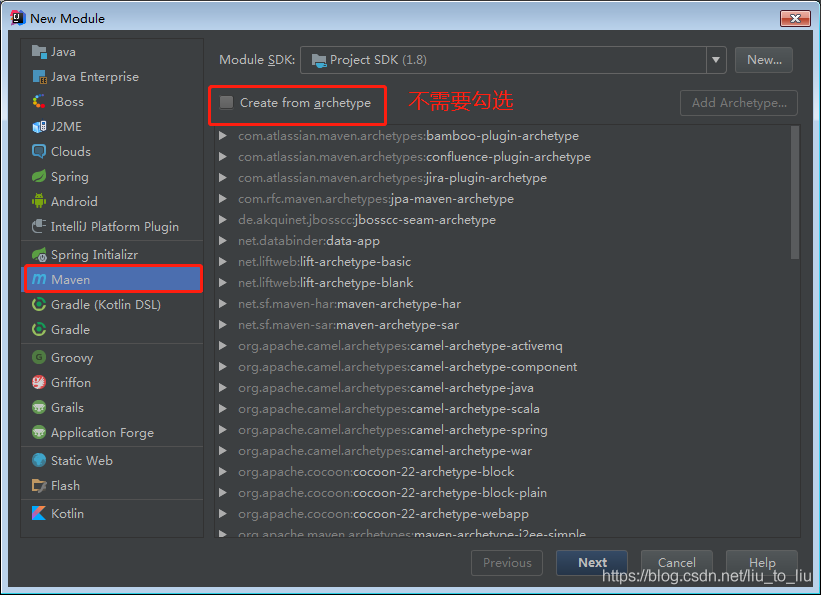Image resolution: width=821 pixels, height=595 pixels.
Task: Expand the lift-archetype-basic entry
Action: coord(223,261)
